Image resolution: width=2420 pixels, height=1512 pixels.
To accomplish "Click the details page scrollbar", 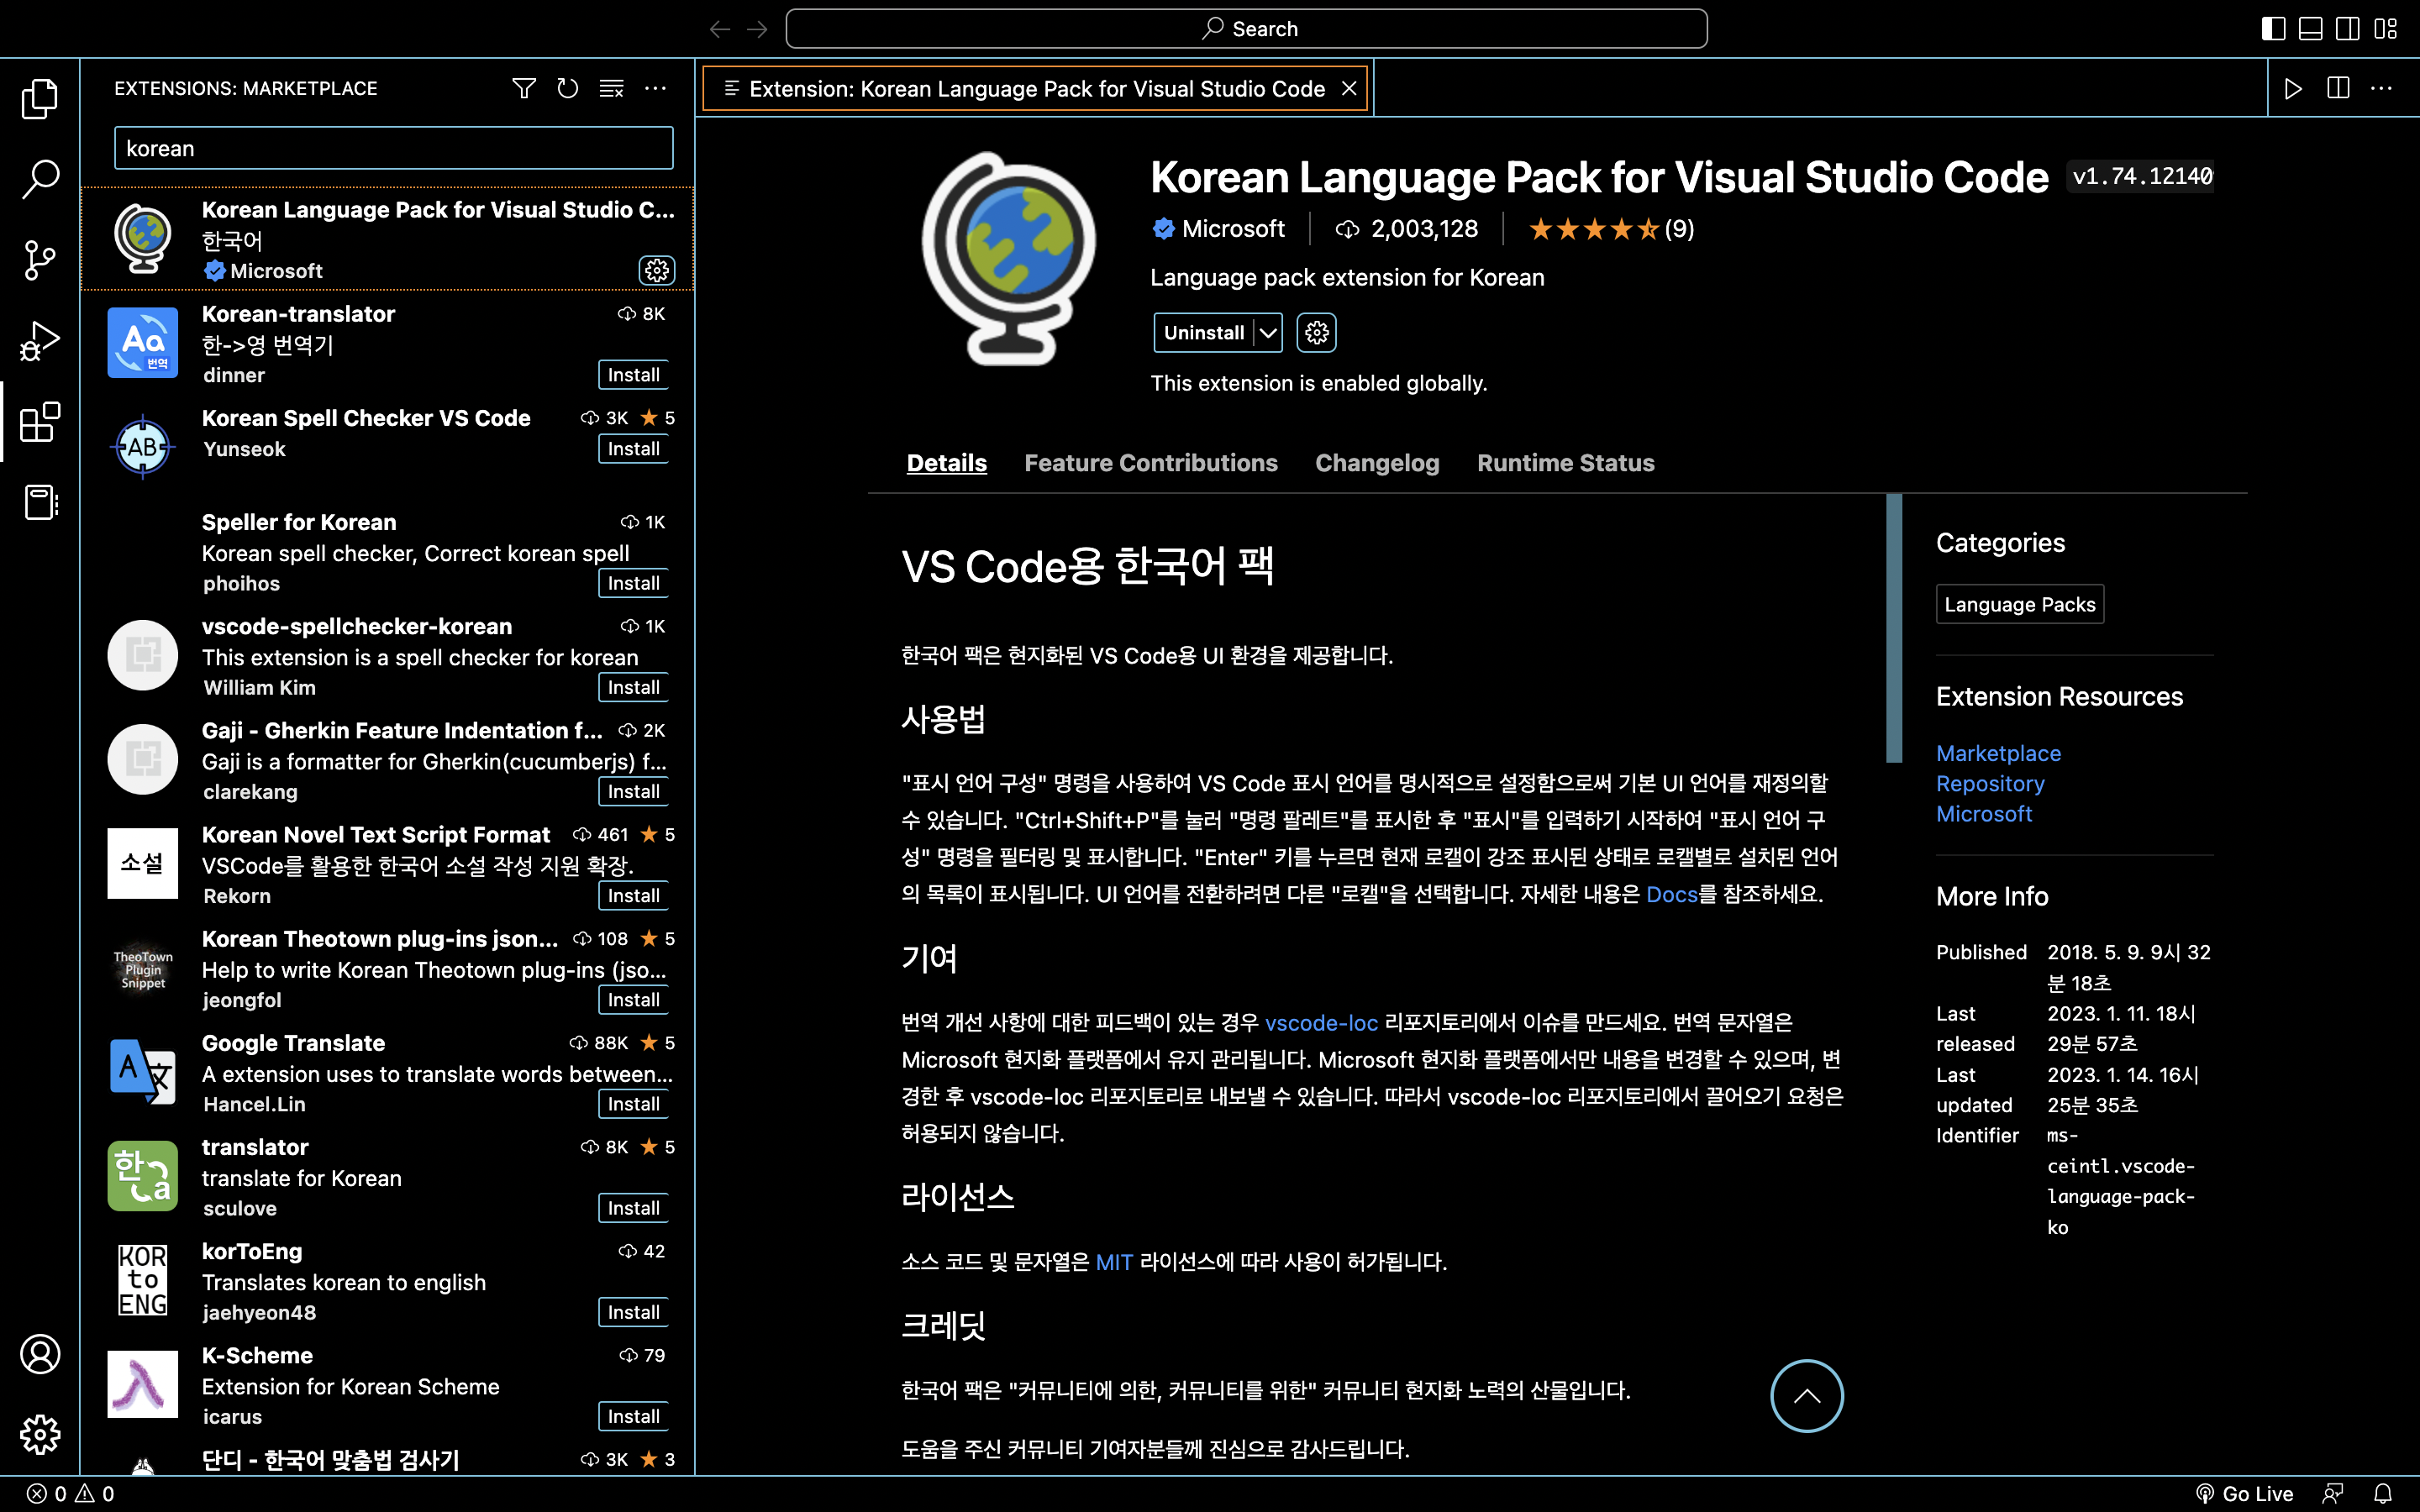I will 1894,628.
